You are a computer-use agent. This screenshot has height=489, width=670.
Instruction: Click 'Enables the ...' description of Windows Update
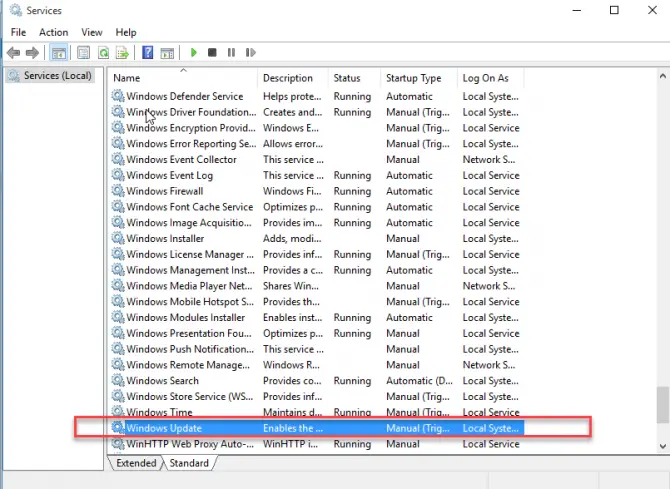pyautogui.click(x=293, y=428)
